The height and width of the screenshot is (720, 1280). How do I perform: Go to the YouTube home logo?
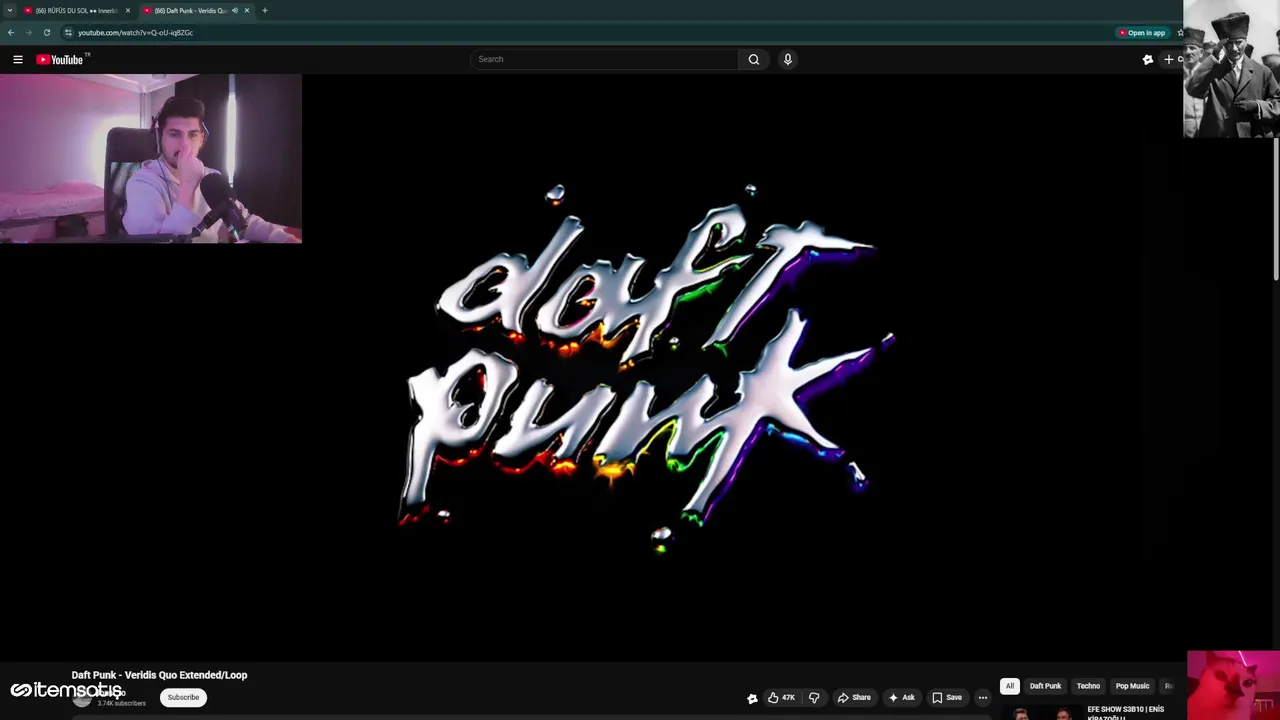tap(62, 60)
